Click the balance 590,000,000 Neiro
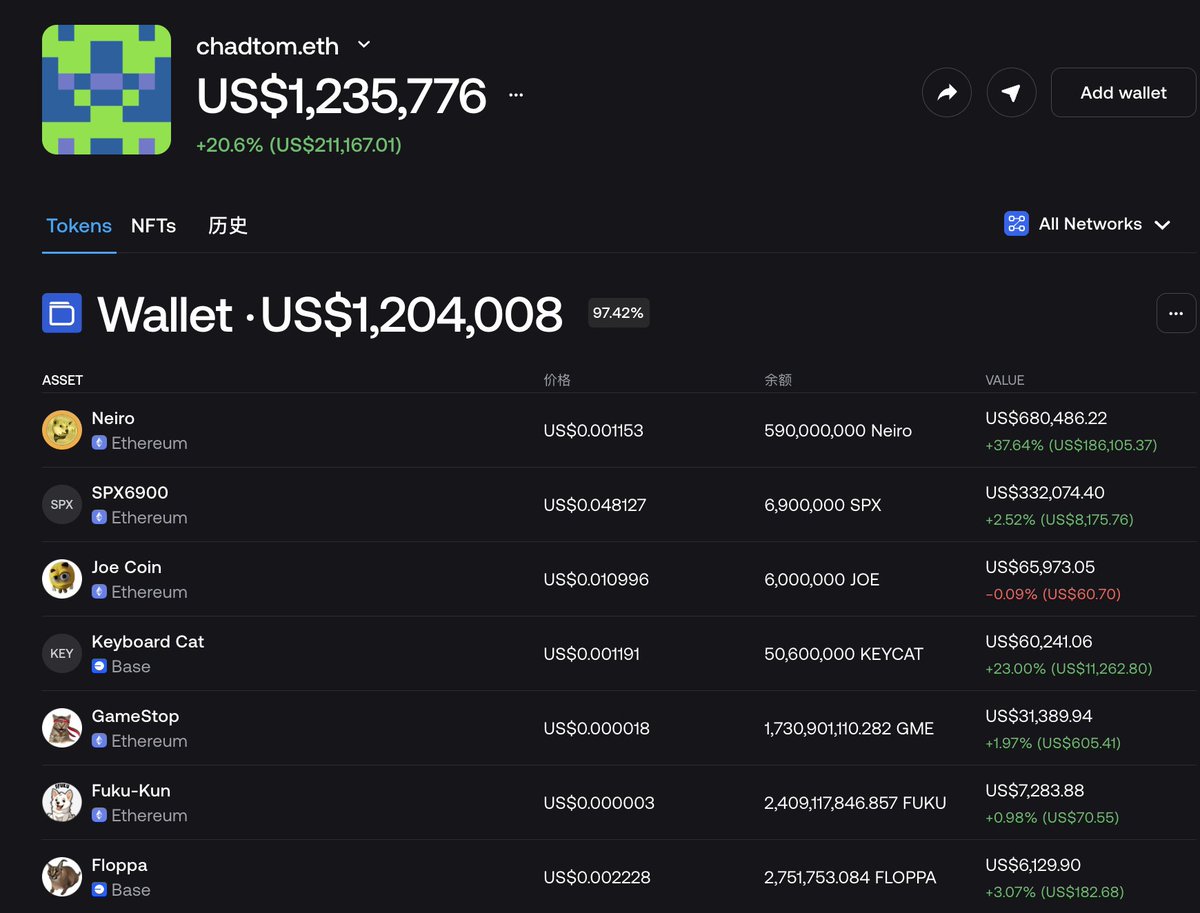Viewport: 1200px width, 913px height. tap(838, 431)
